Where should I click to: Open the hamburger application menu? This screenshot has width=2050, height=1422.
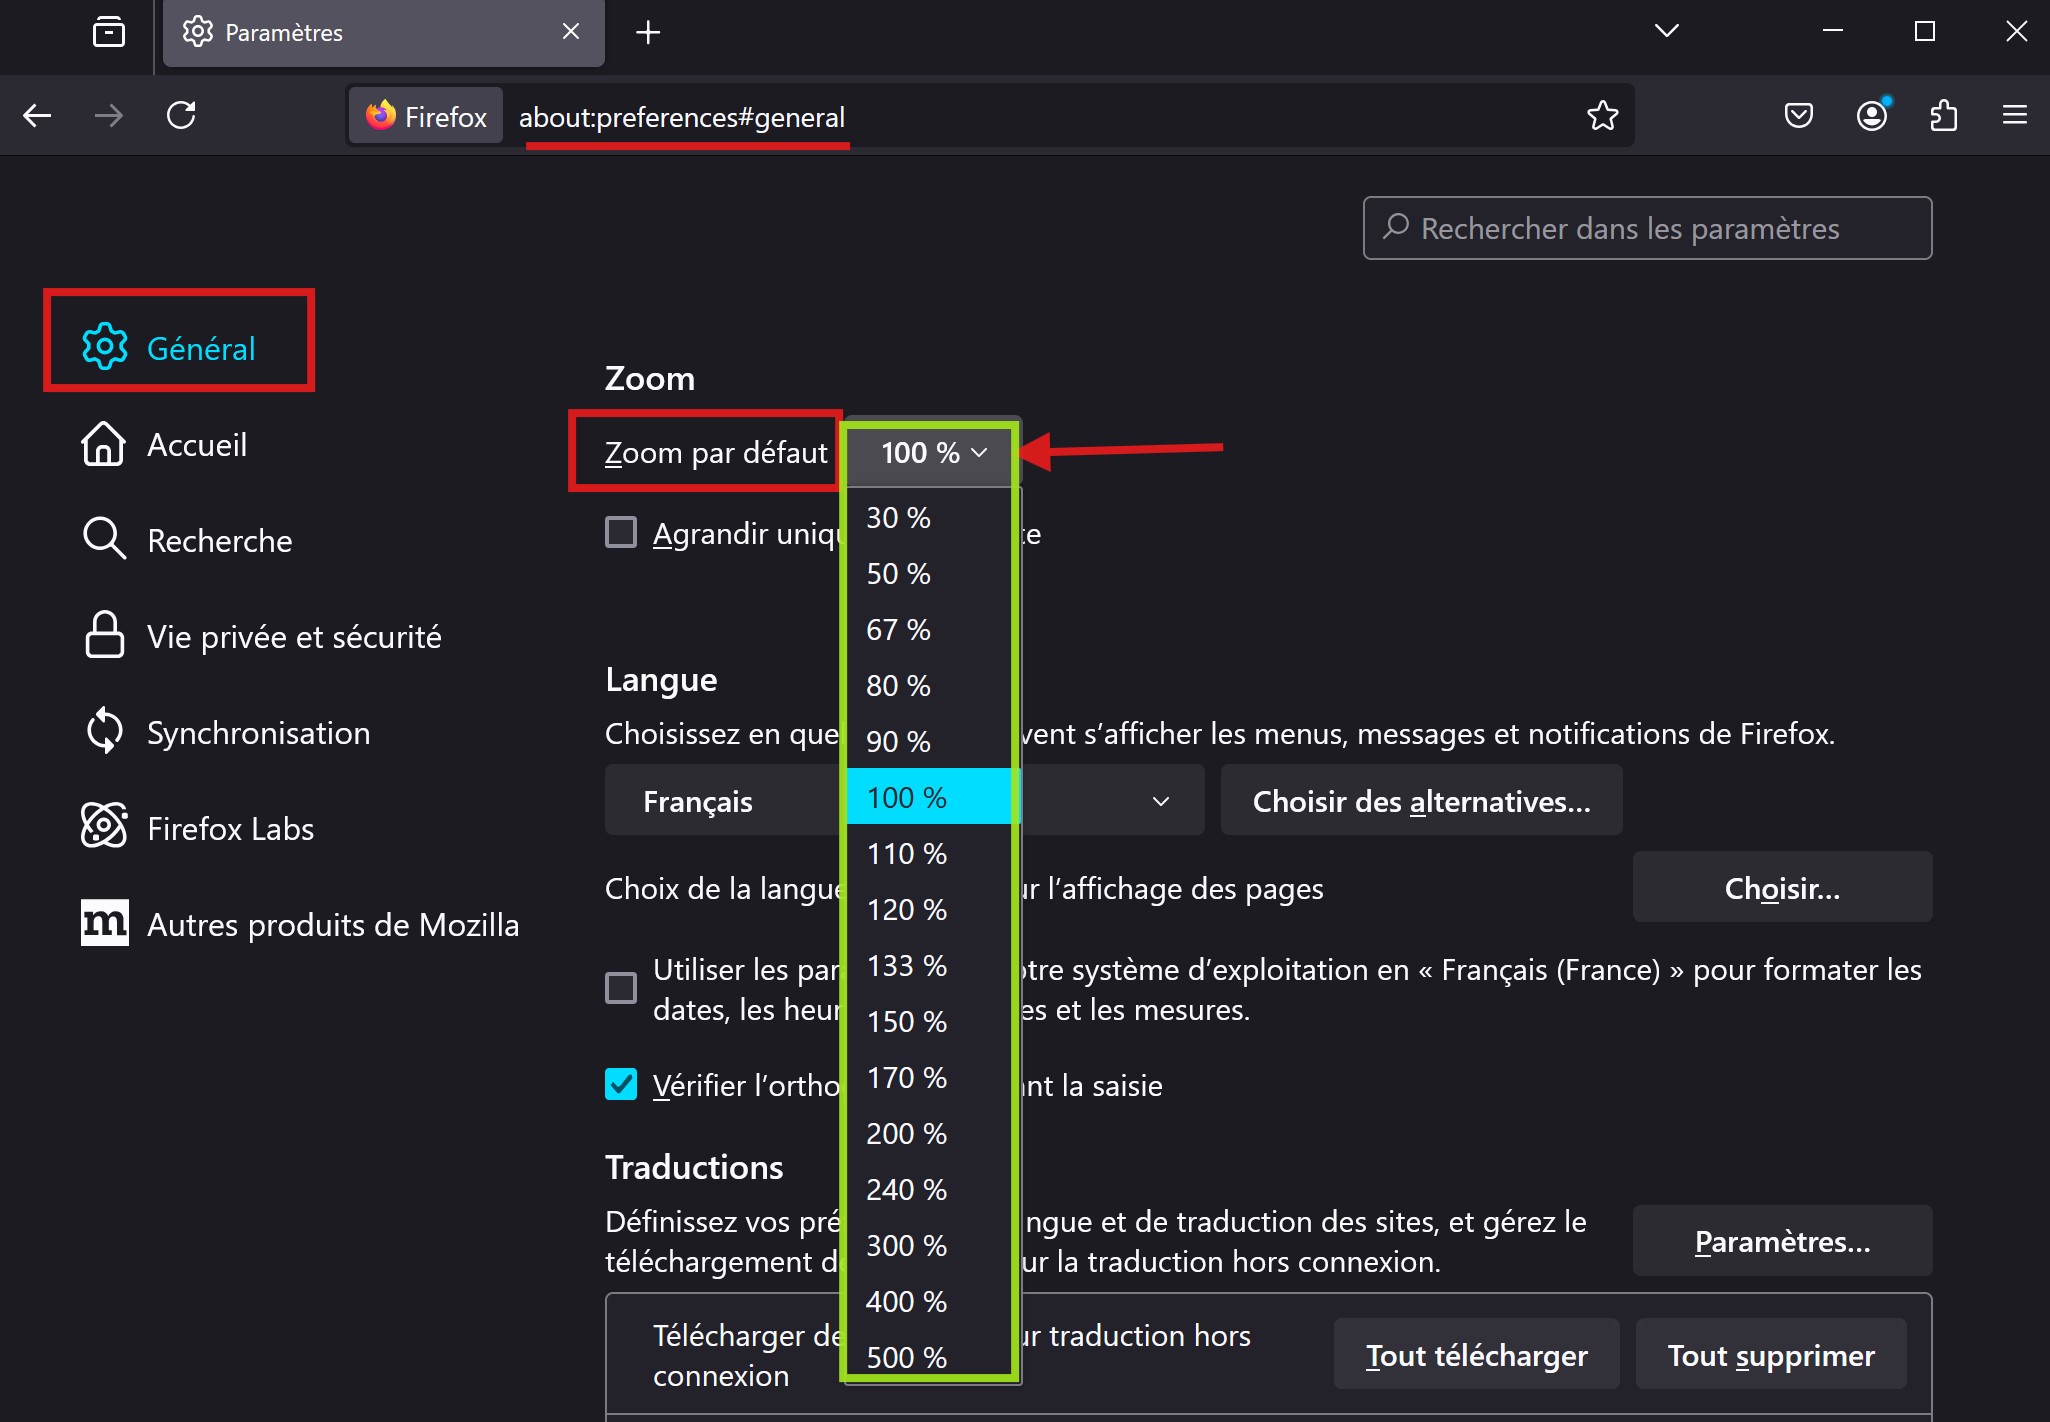pyautogui.click(x=2015, y=116)
